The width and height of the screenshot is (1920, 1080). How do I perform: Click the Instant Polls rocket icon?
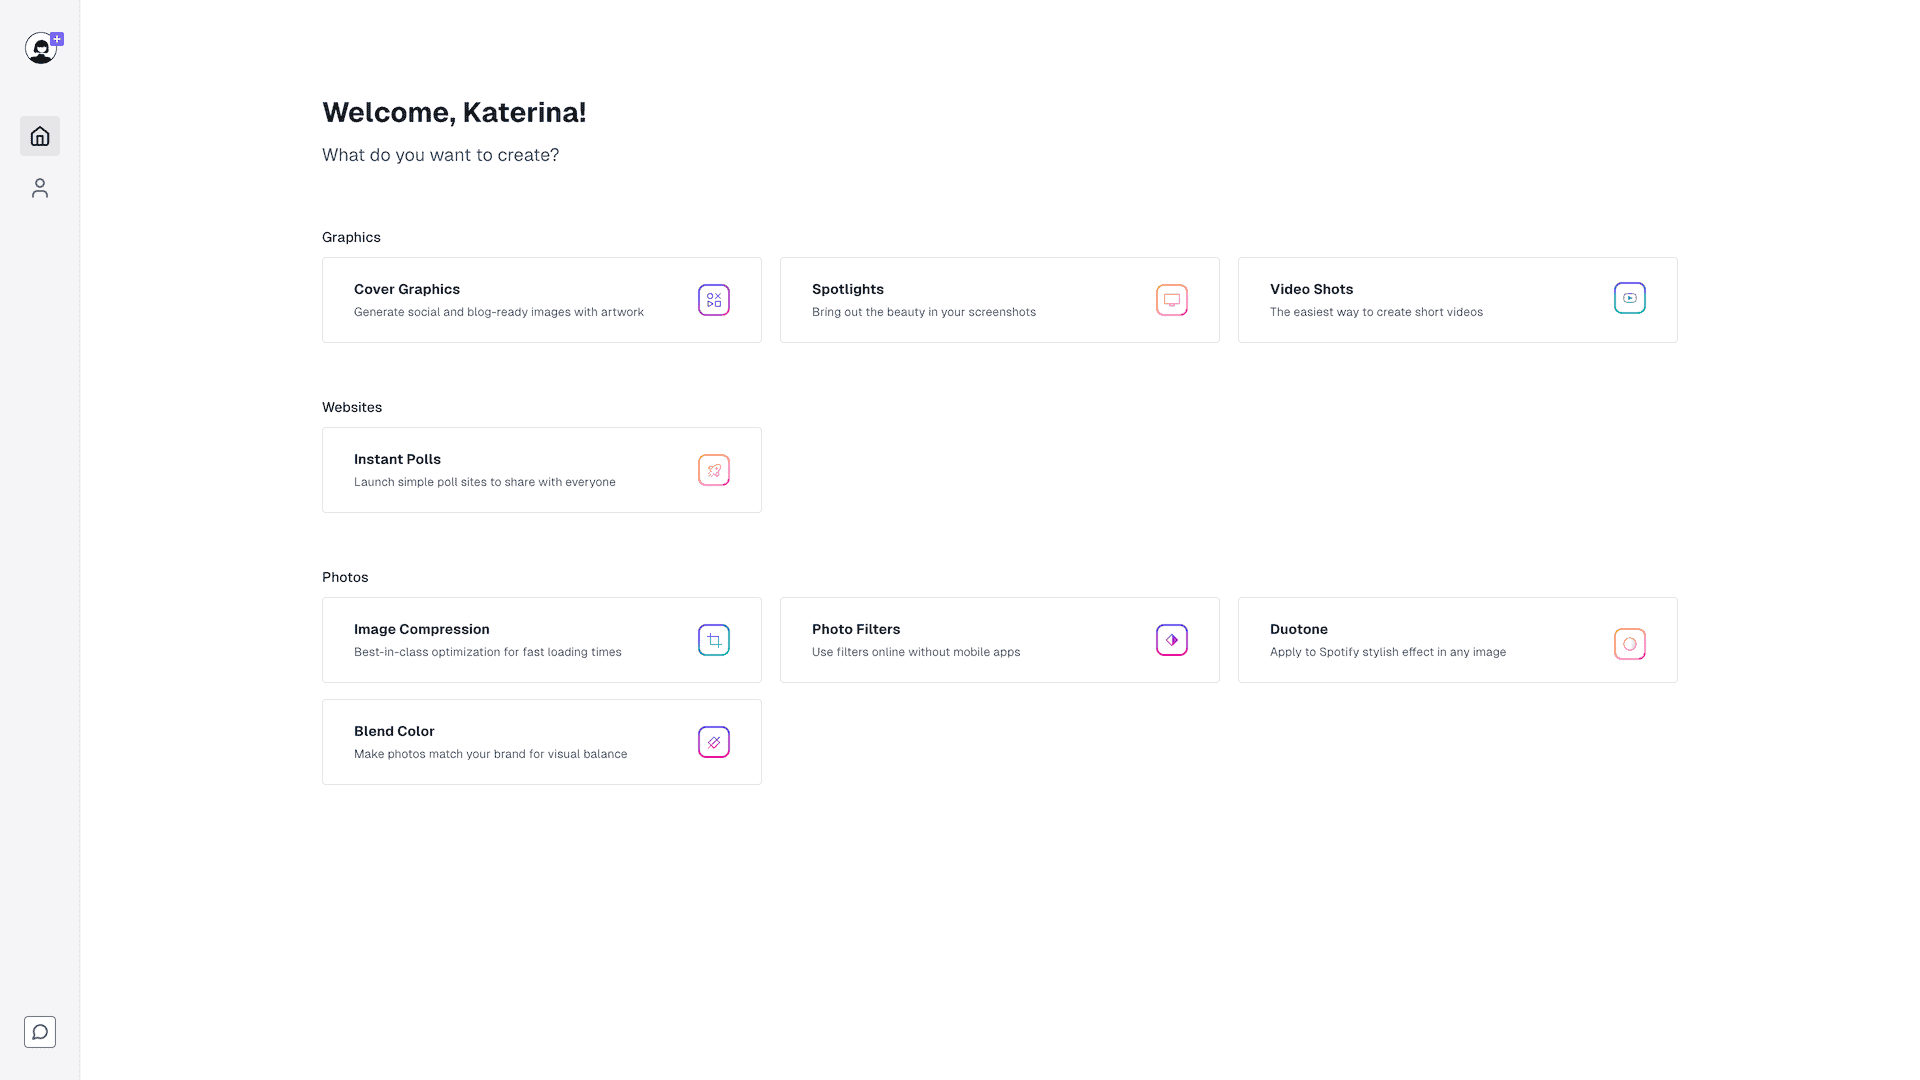[x=714, y=470]
